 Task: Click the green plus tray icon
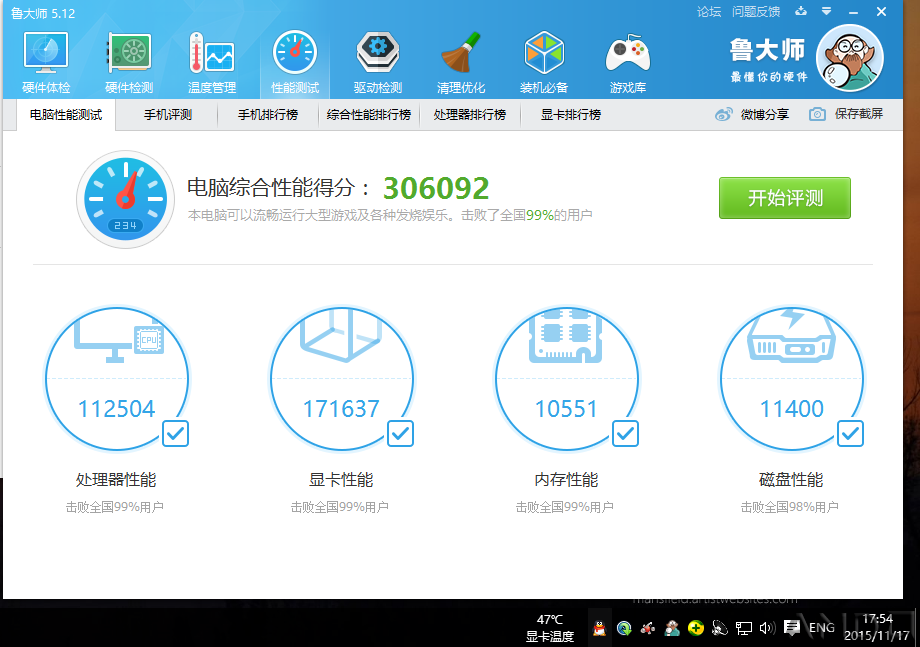coord(696,628)
